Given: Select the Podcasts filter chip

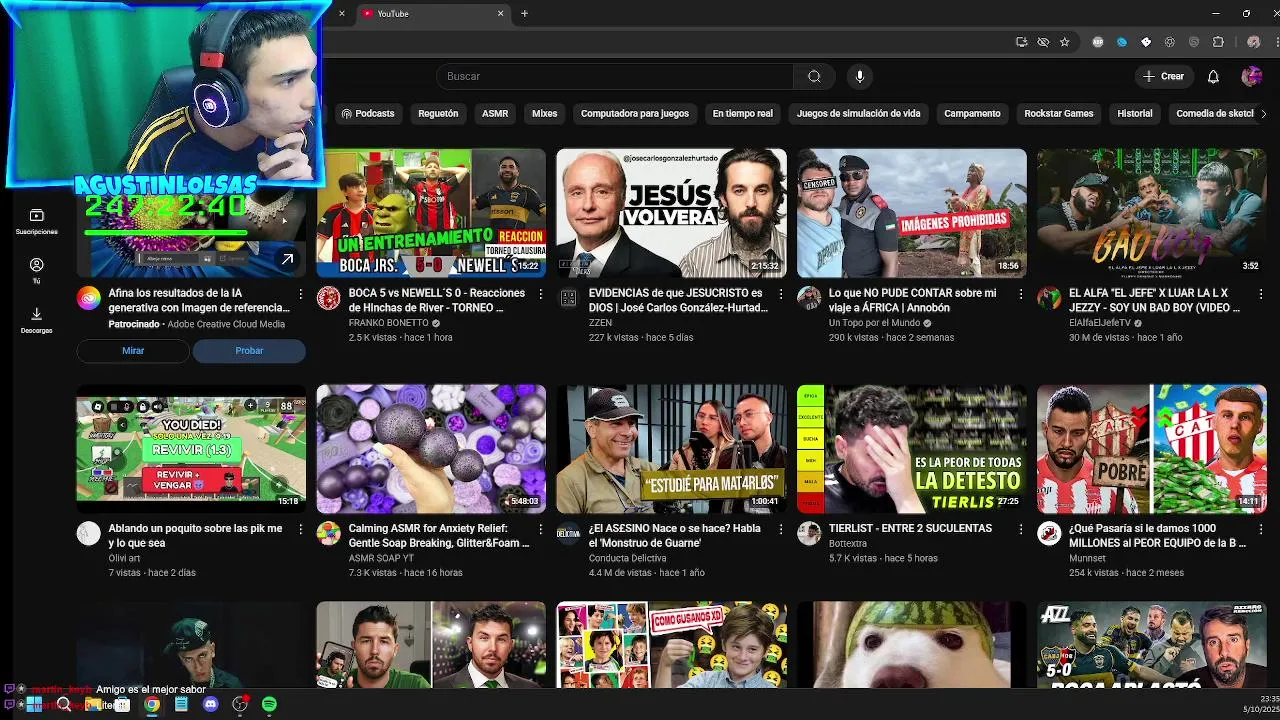Looking at the screenshot, I should [368, 114].
